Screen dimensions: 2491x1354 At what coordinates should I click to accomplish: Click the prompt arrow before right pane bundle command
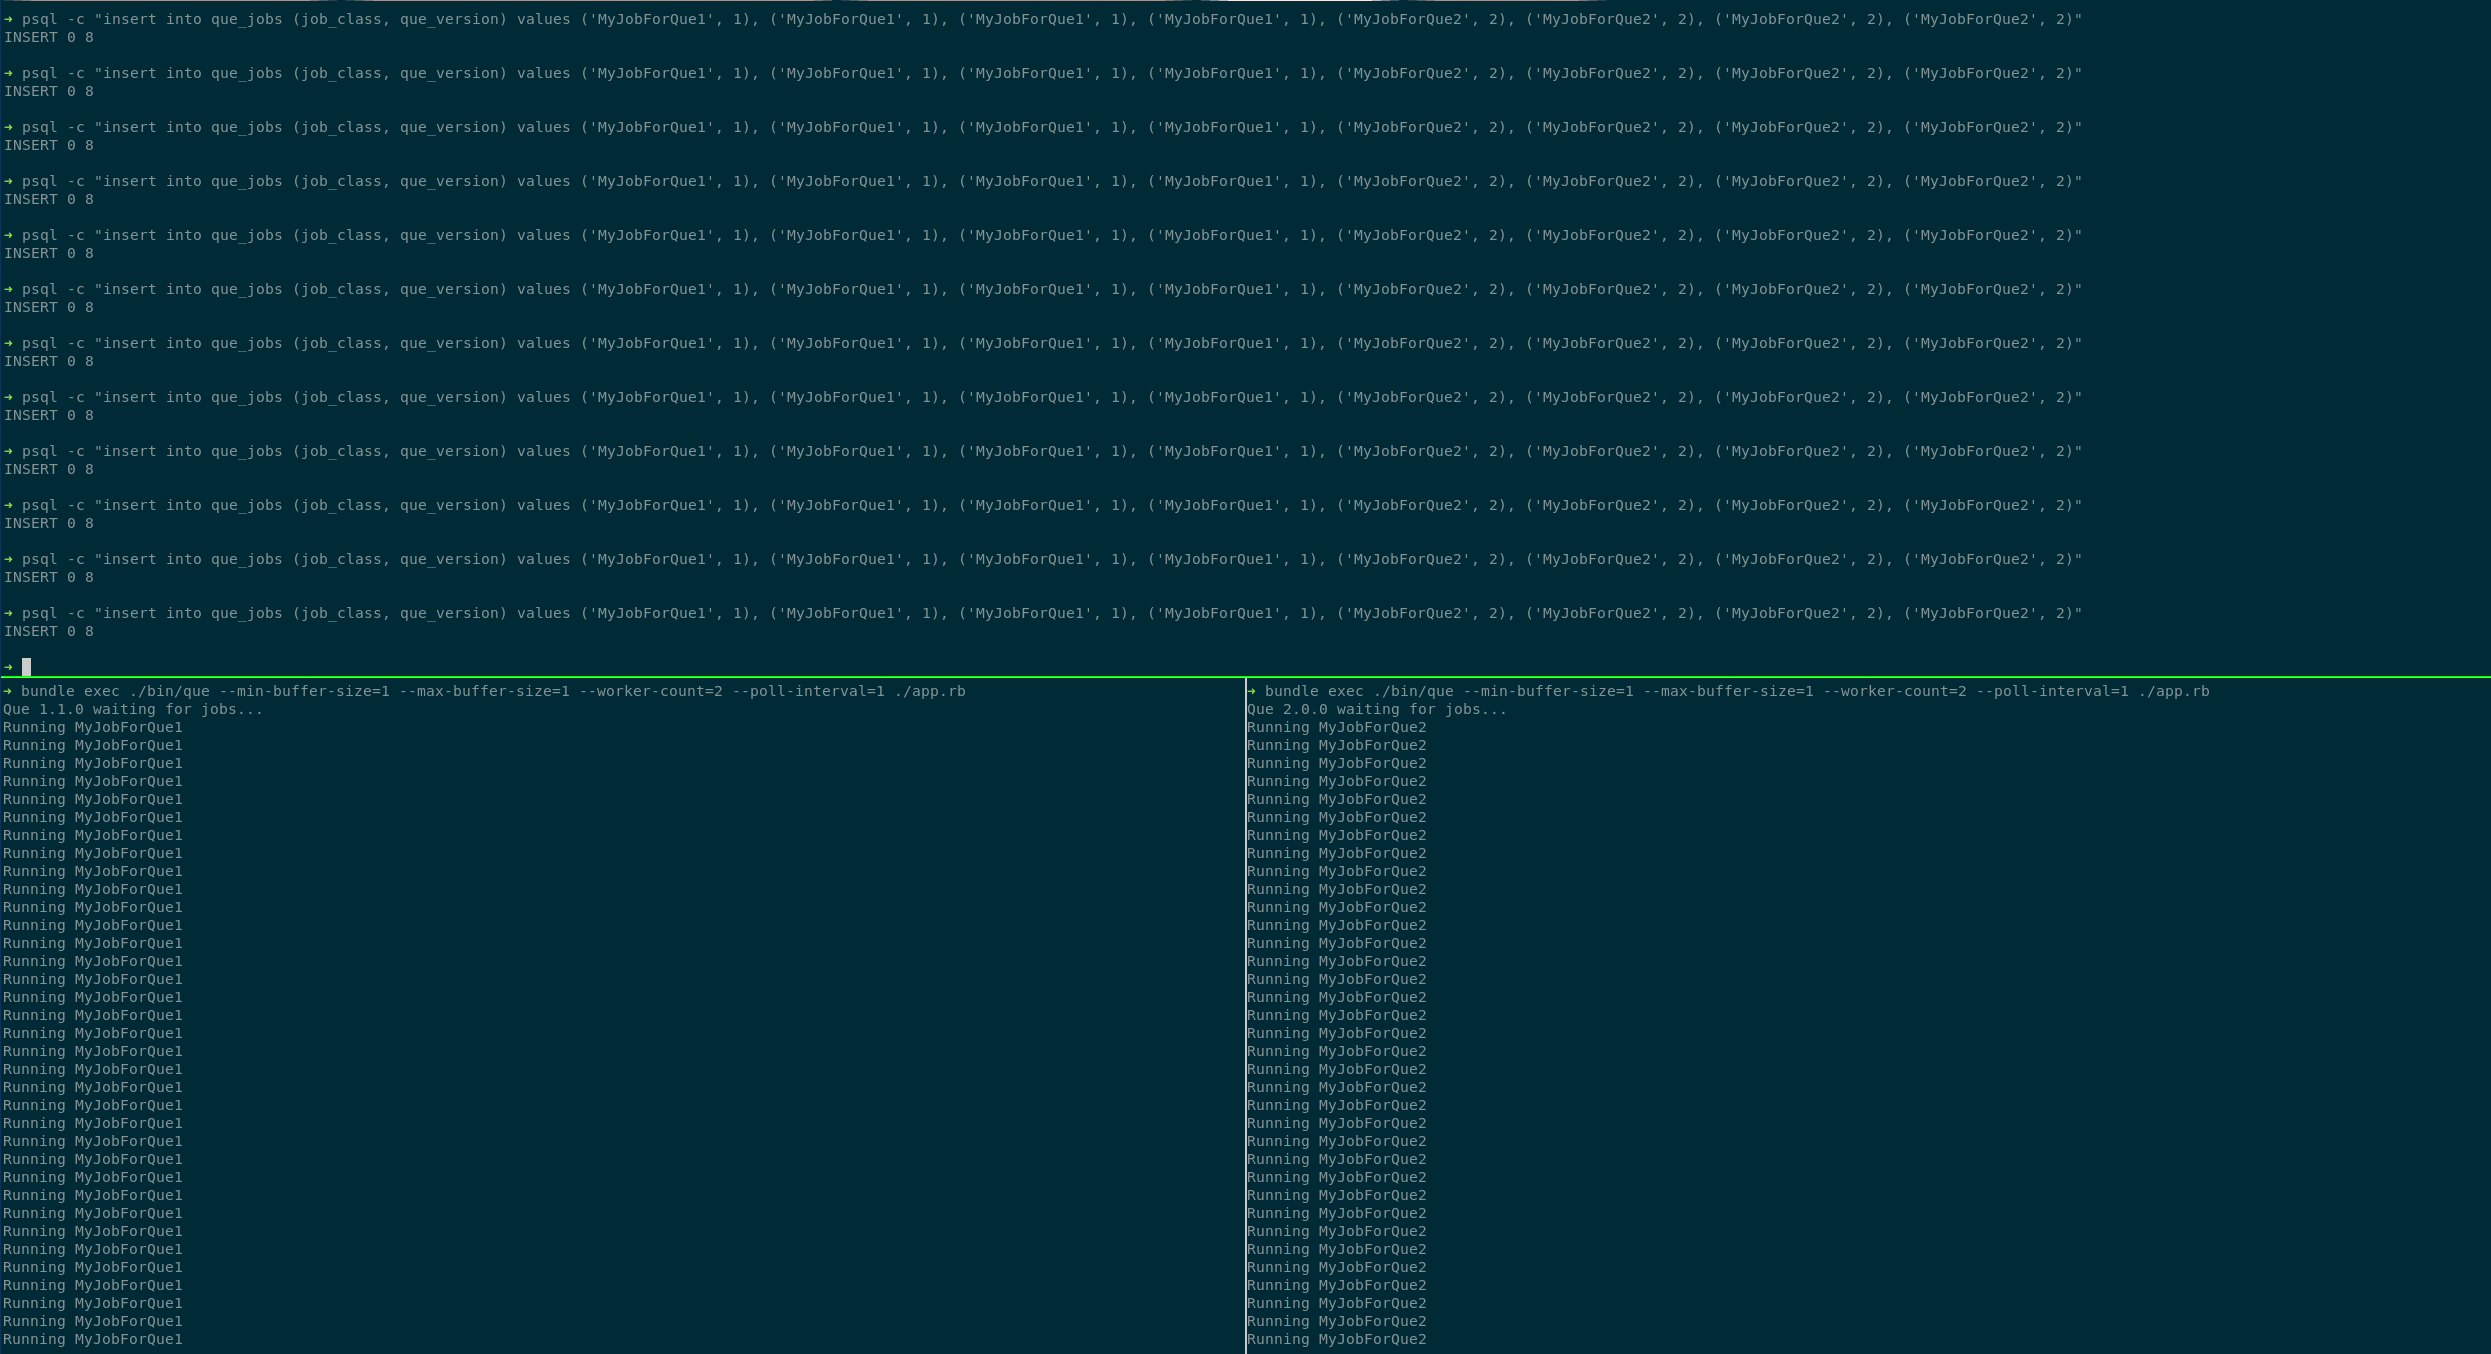(x=1252, y=691)
